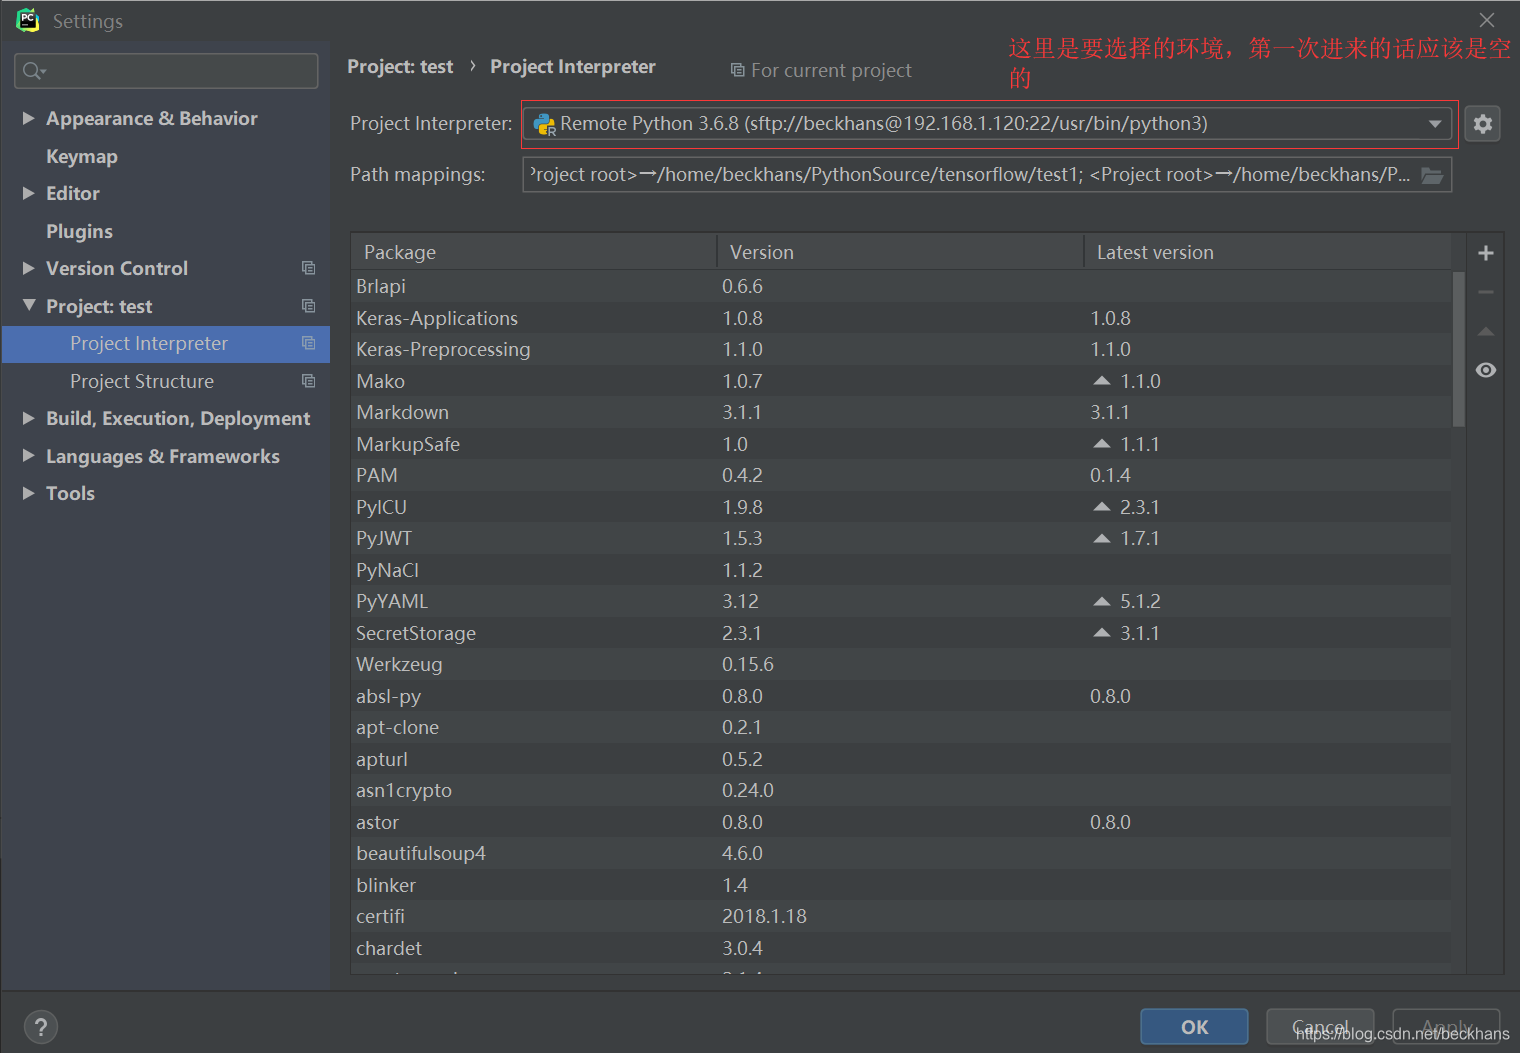Select the Keras-Preprocessing package row
The width and height of the screenshot is (1520, 1053).
901,349
